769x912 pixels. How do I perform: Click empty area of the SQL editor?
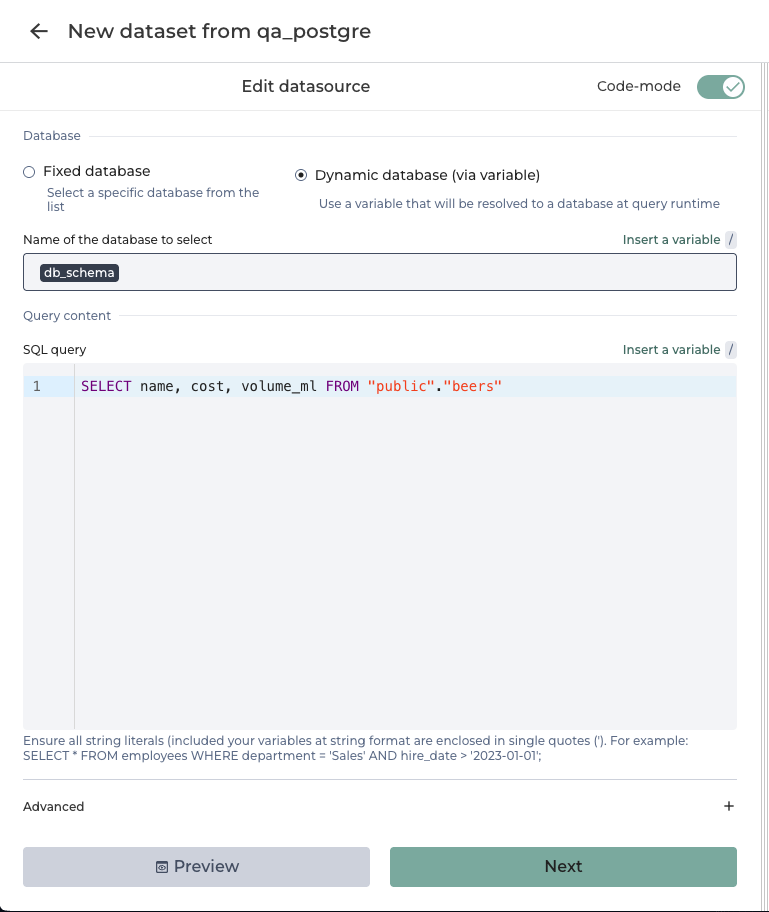pyautogui.click(x=400, y=560)
